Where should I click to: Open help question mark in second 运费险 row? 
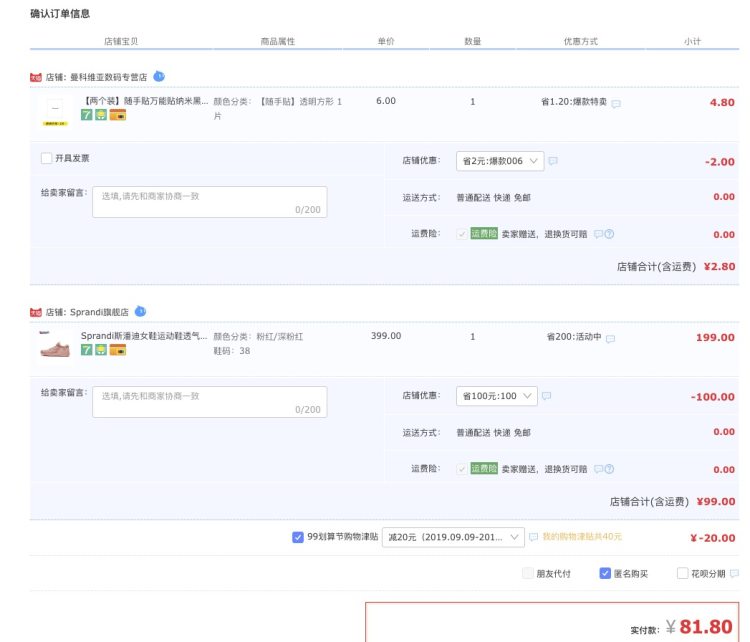pos(609,469)
